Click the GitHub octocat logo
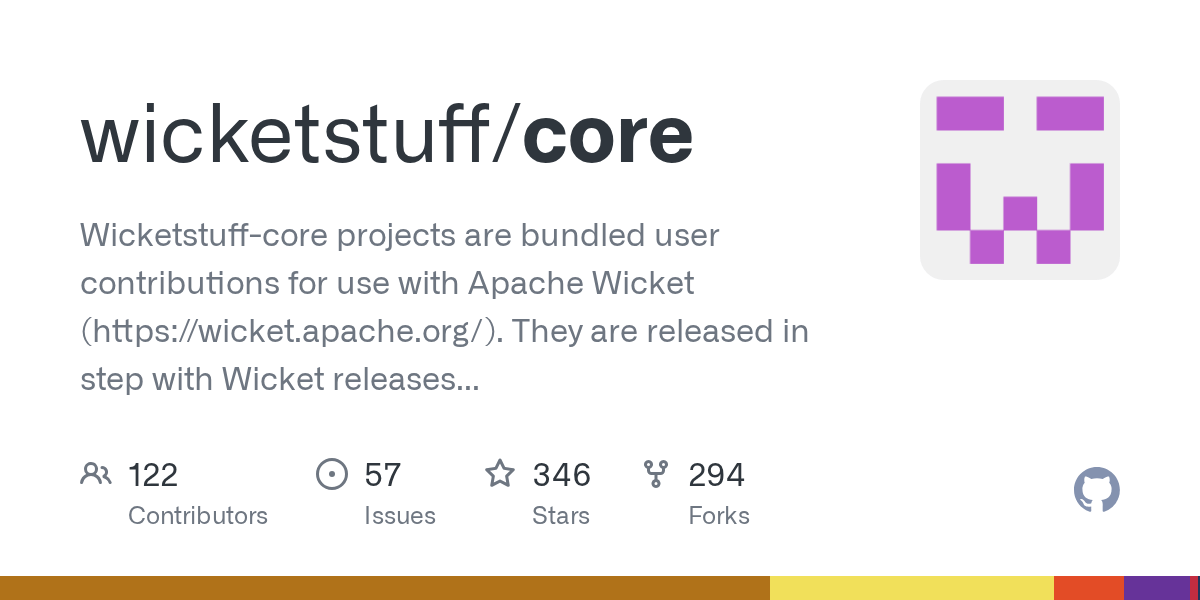The image size is (1200, 600). click(x=1097, y=491)
